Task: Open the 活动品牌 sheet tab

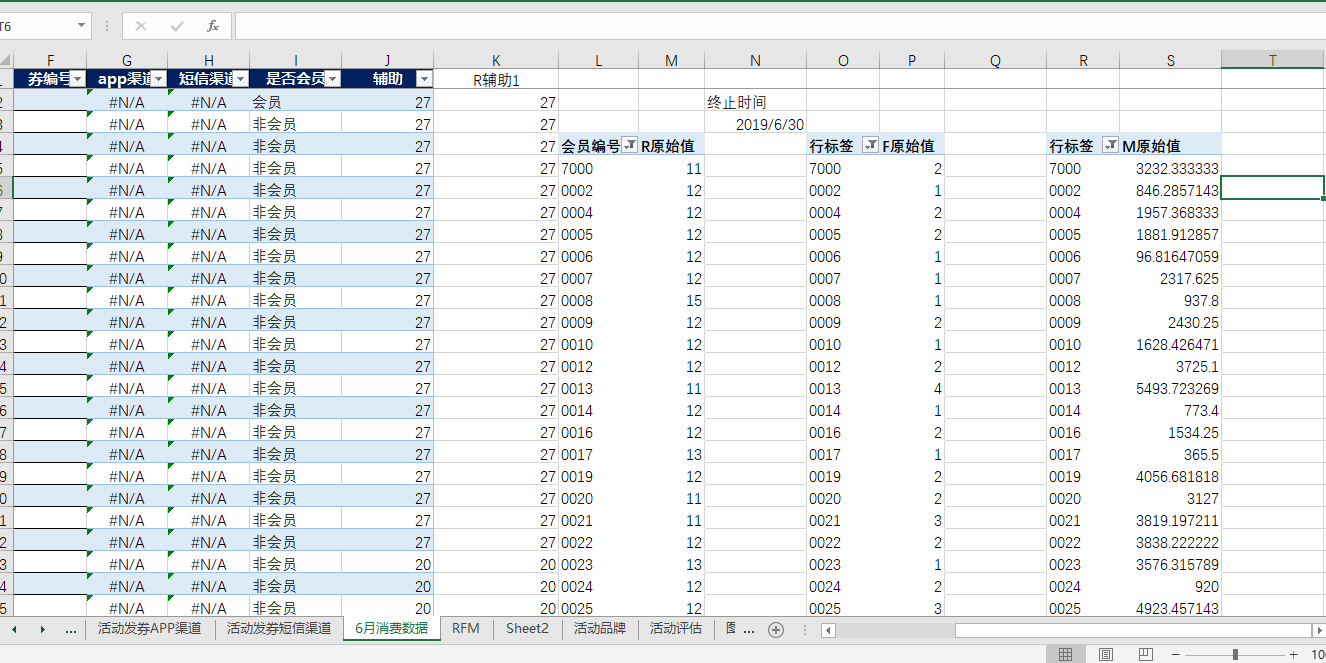Action: [599, 628]
